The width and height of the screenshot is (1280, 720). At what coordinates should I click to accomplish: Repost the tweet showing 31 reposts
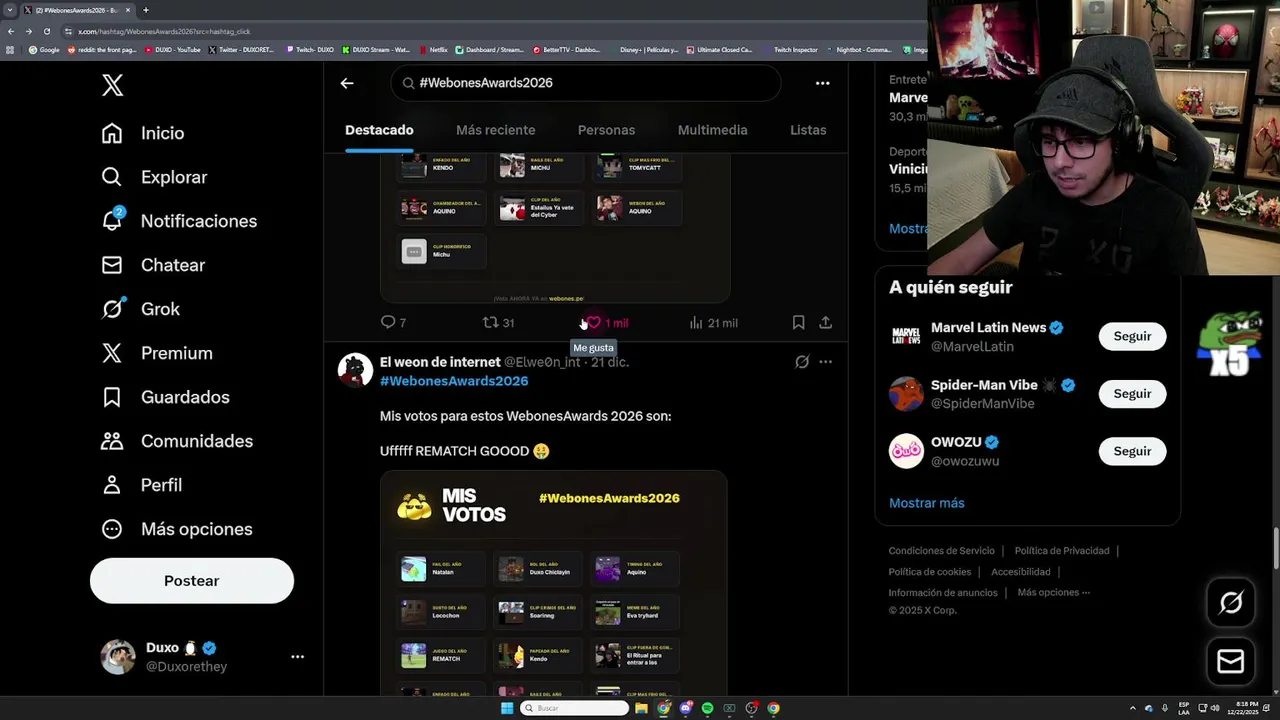tap(498, 322)
